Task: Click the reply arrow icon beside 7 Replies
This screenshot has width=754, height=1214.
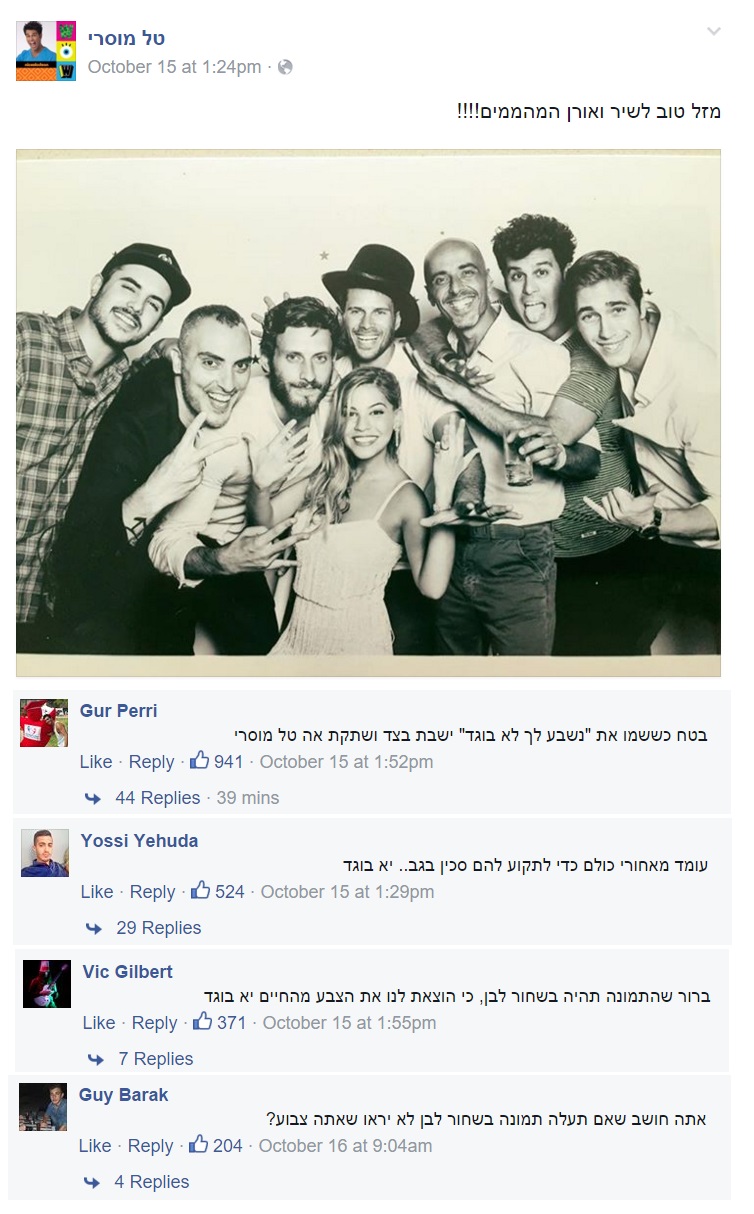Action: tap(95, 1059)
